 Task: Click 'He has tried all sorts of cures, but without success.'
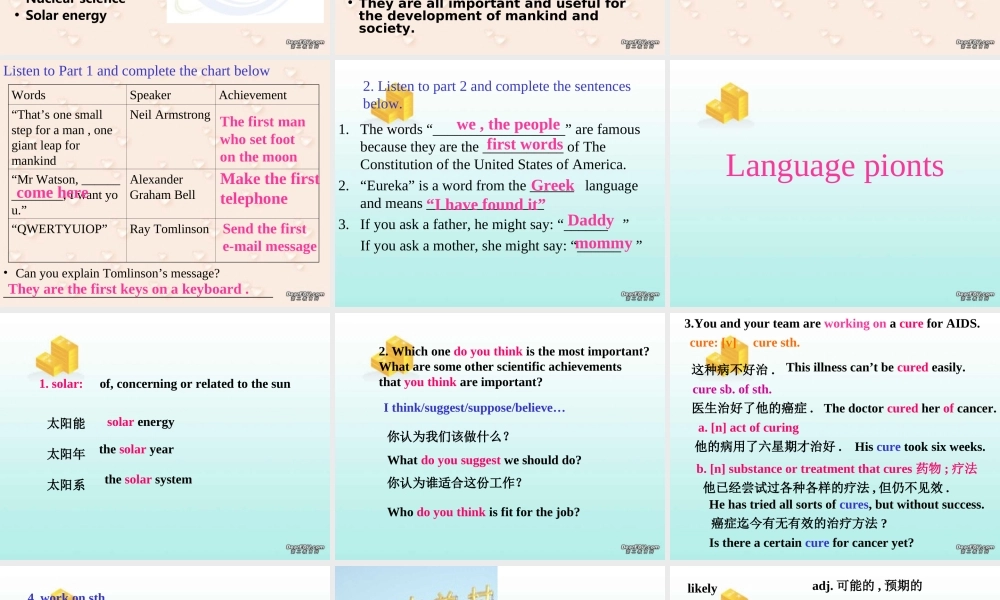846,504
